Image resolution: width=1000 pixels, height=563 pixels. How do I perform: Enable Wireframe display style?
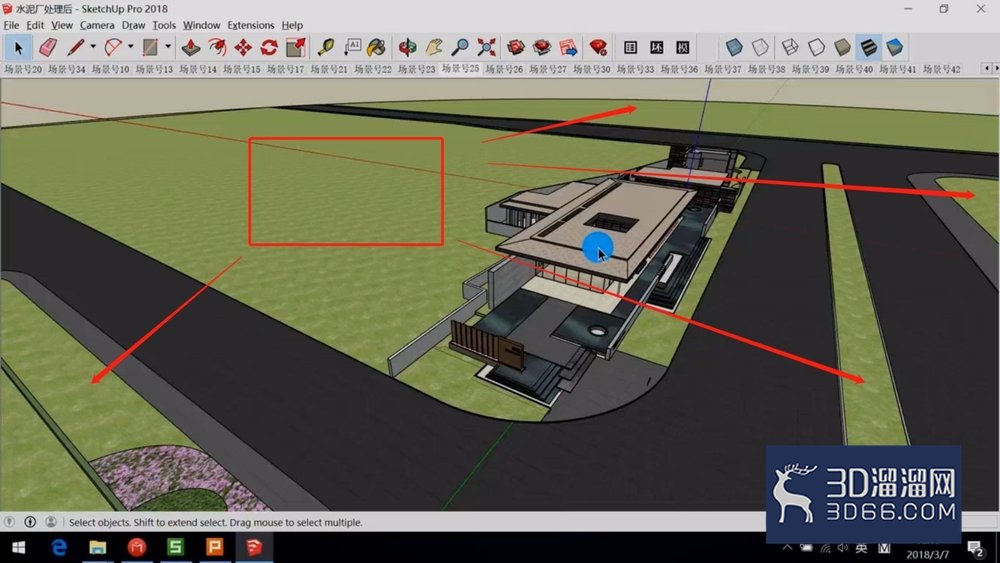point(790,47)
